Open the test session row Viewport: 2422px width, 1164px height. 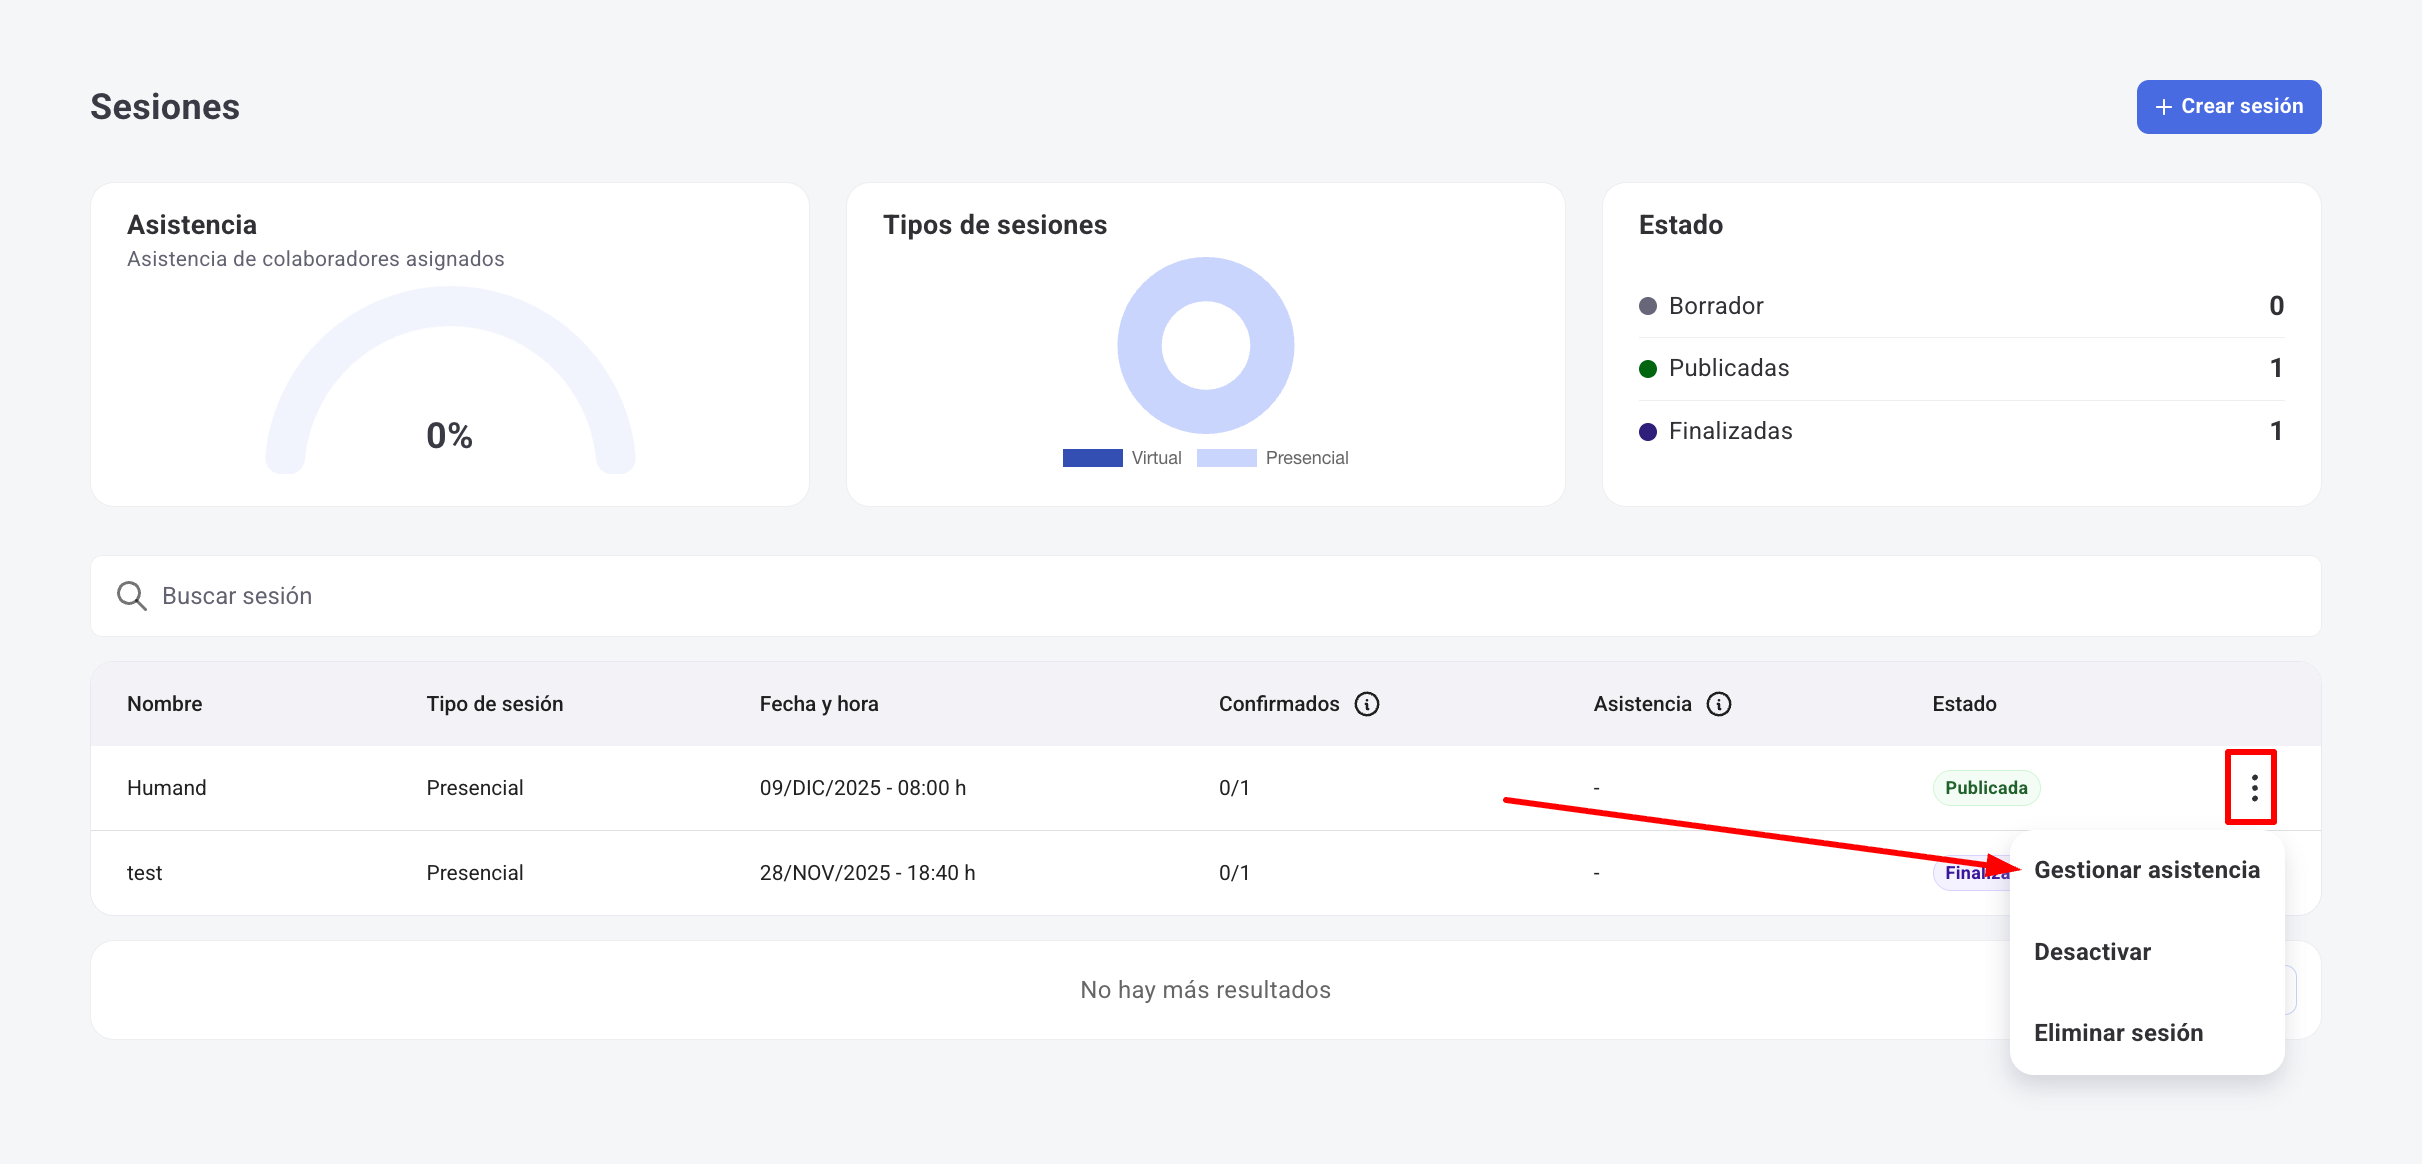point(145,873)
